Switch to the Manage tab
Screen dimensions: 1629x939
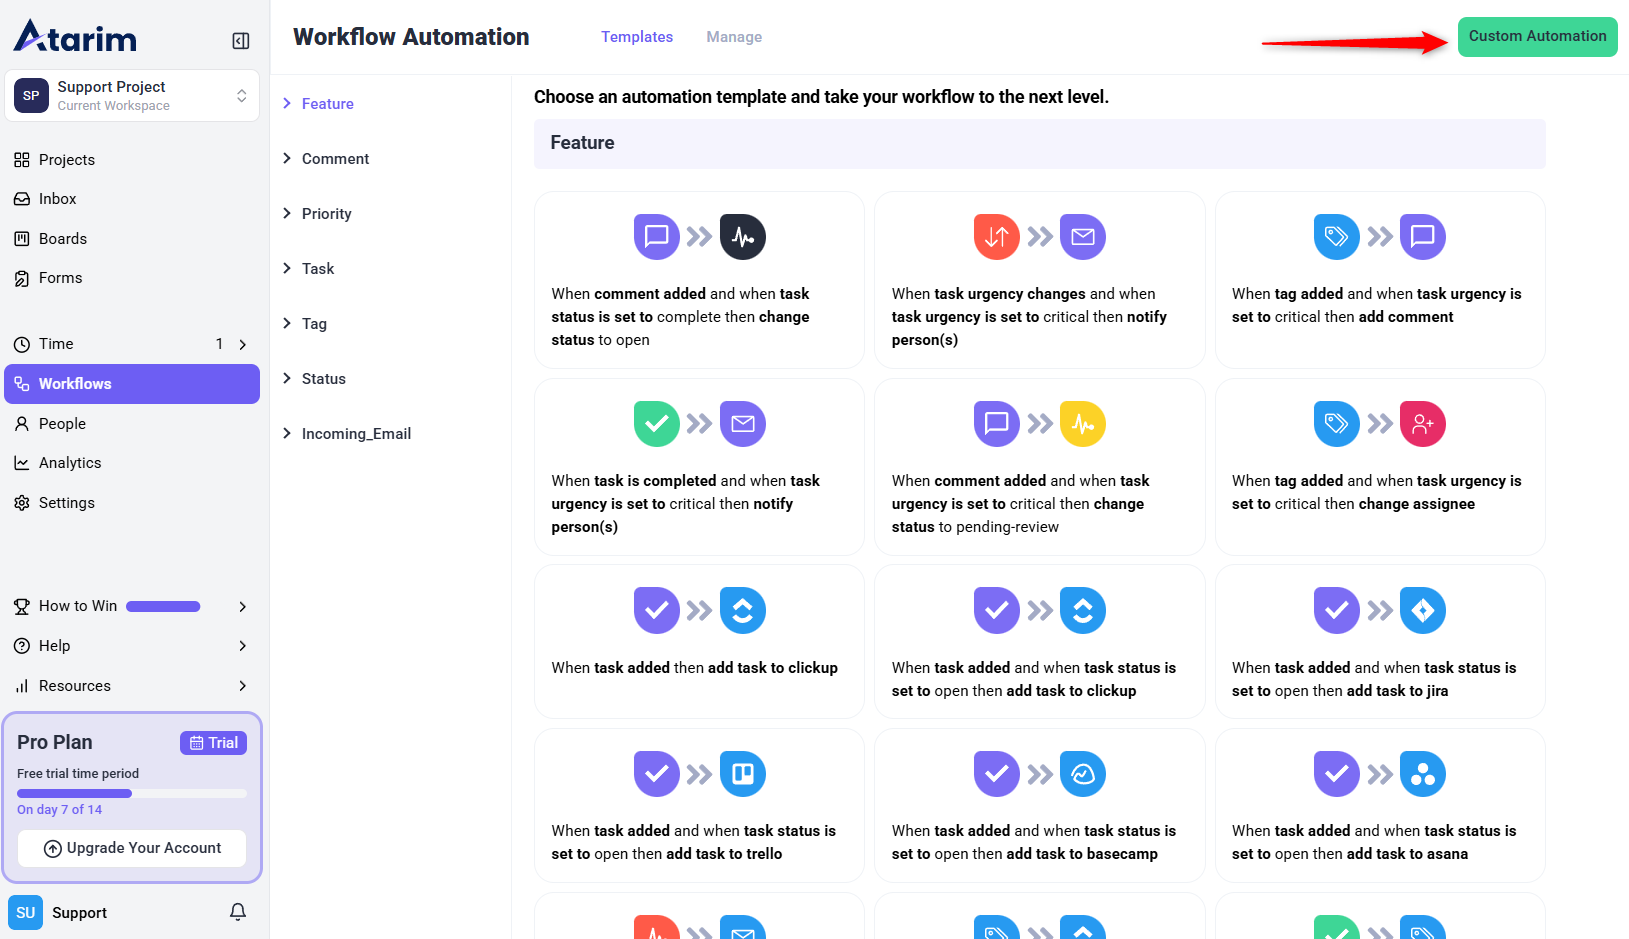(x=733, y=37)
